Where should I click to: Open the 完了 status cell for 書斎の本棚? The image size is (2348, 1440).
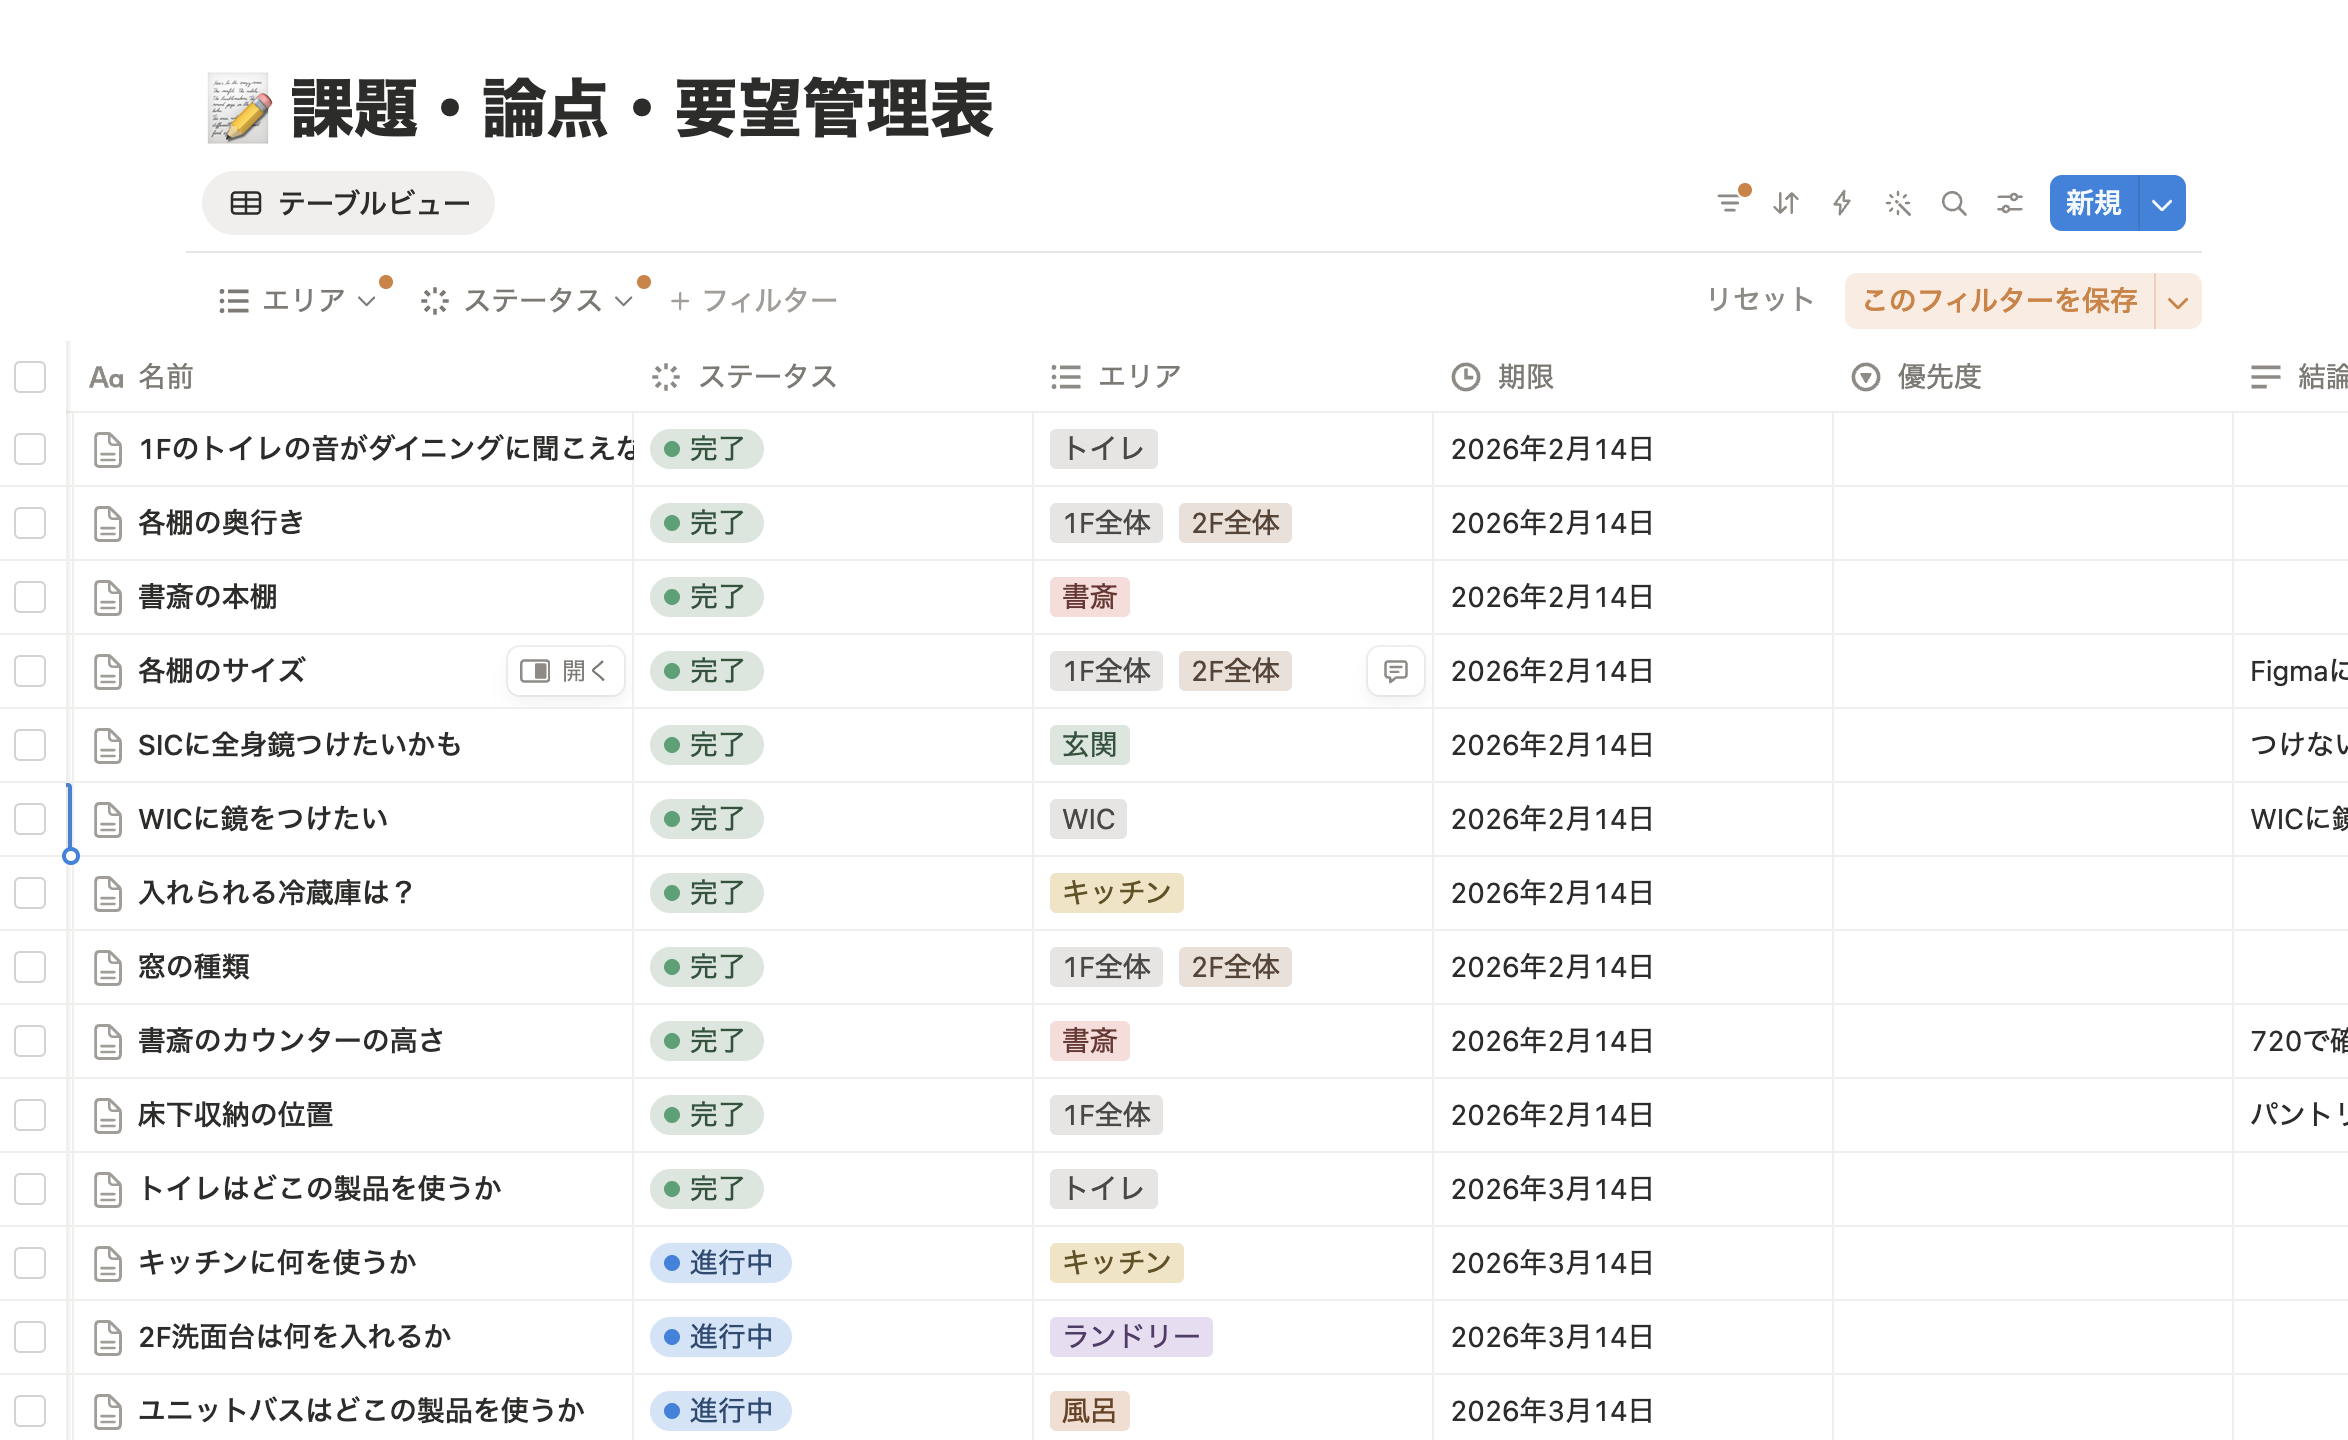[707, 597]
